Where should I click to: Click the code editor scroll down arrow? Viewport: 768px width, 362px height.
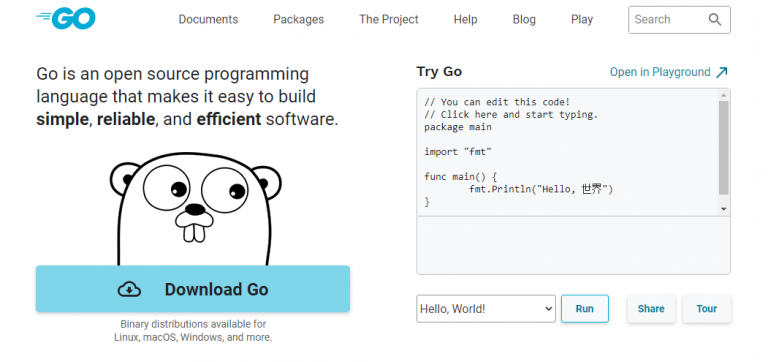(723, 209)
